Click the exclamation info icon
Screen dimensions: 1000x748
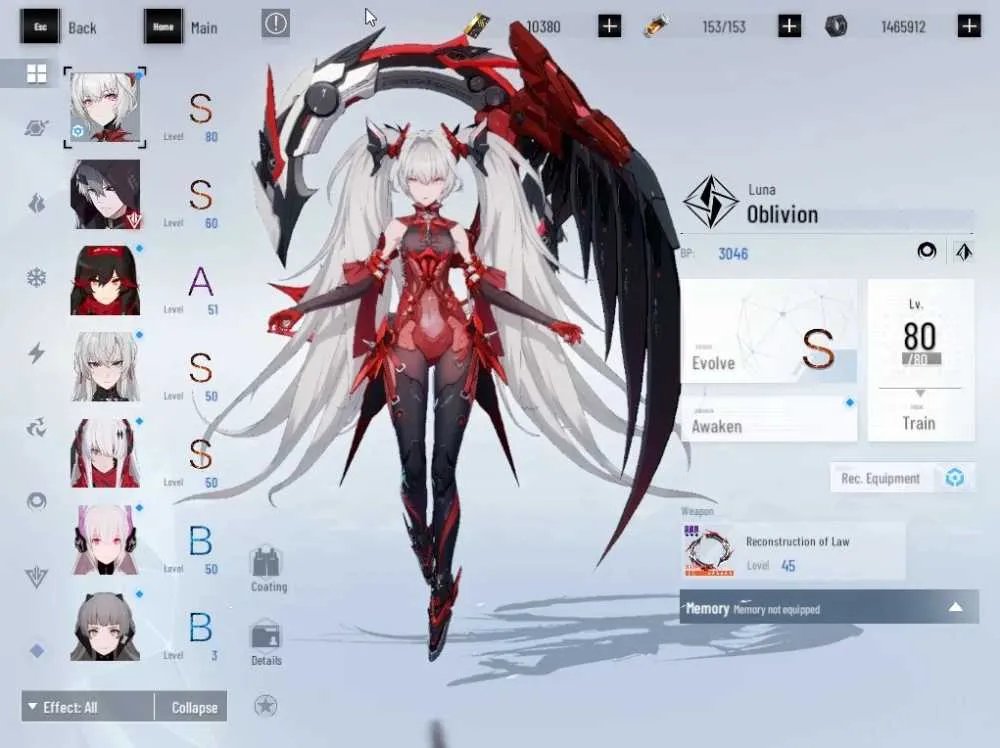pos(276,24)
